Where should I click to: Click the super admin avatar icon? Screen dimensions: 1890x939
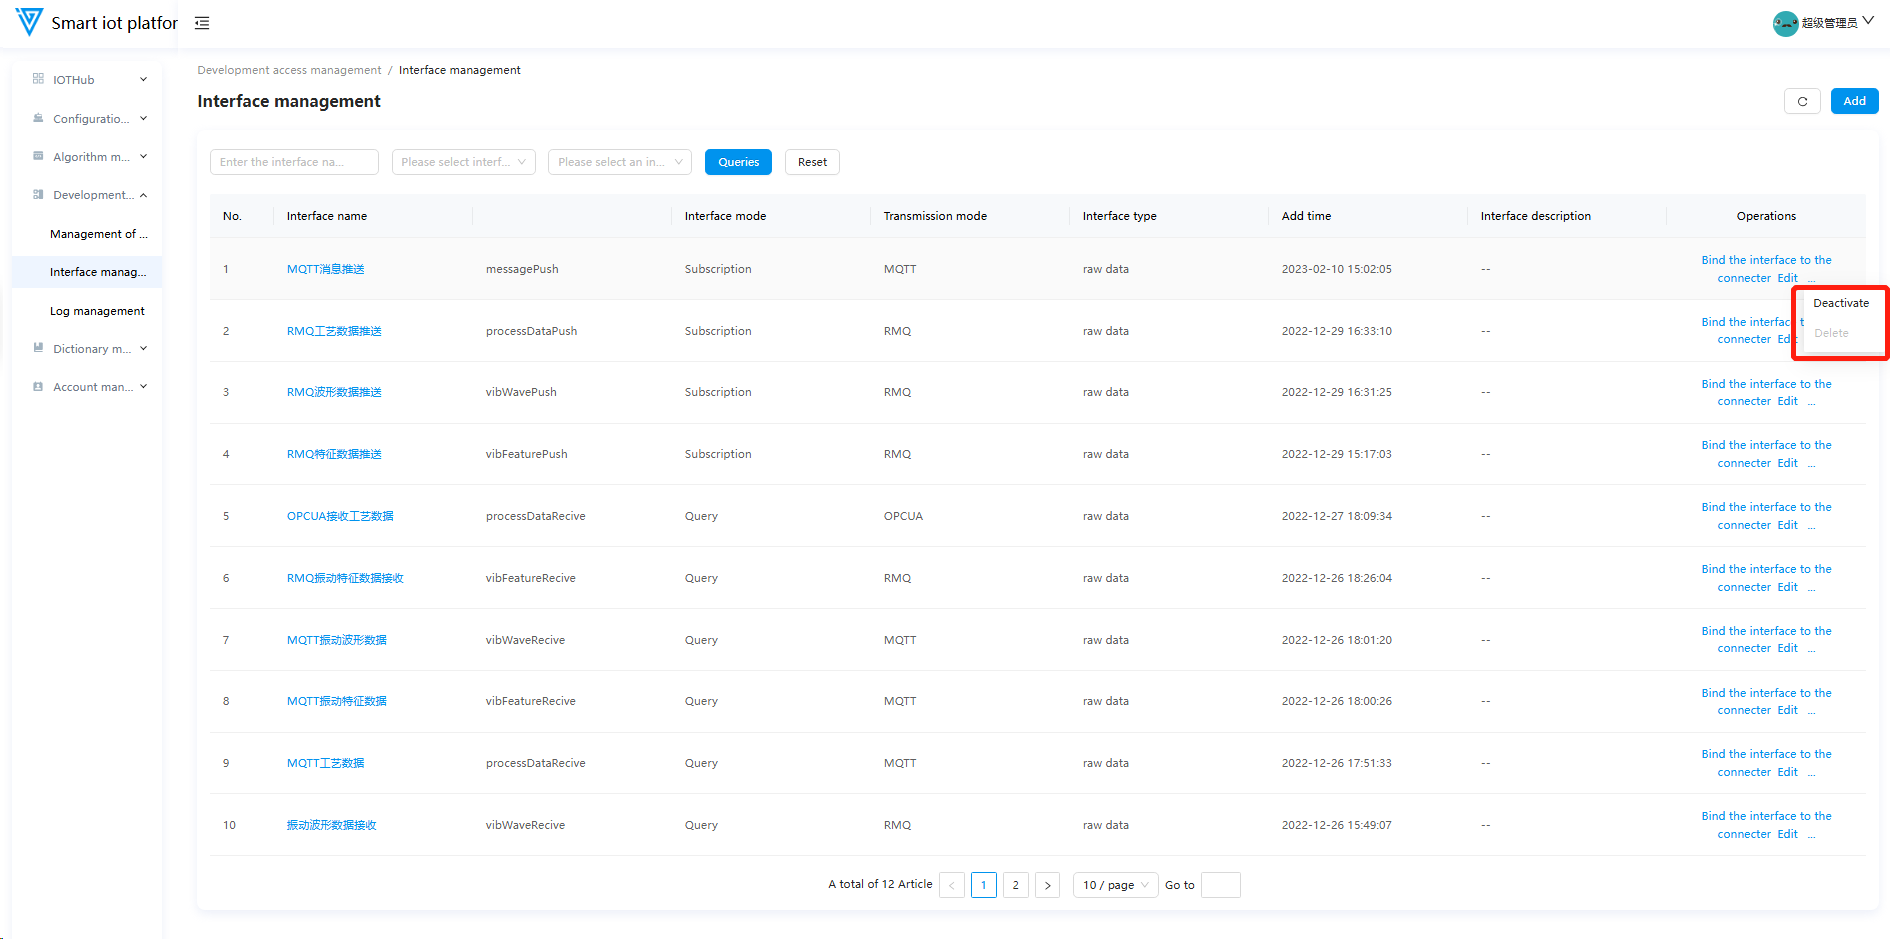coord(1785,23)
